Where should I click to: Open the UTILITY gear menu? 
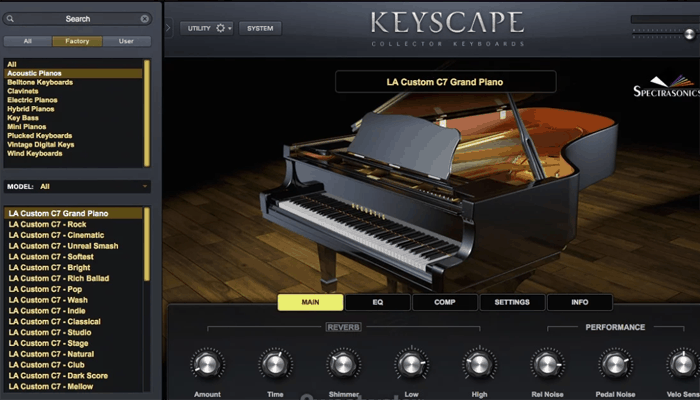[206, 28]
